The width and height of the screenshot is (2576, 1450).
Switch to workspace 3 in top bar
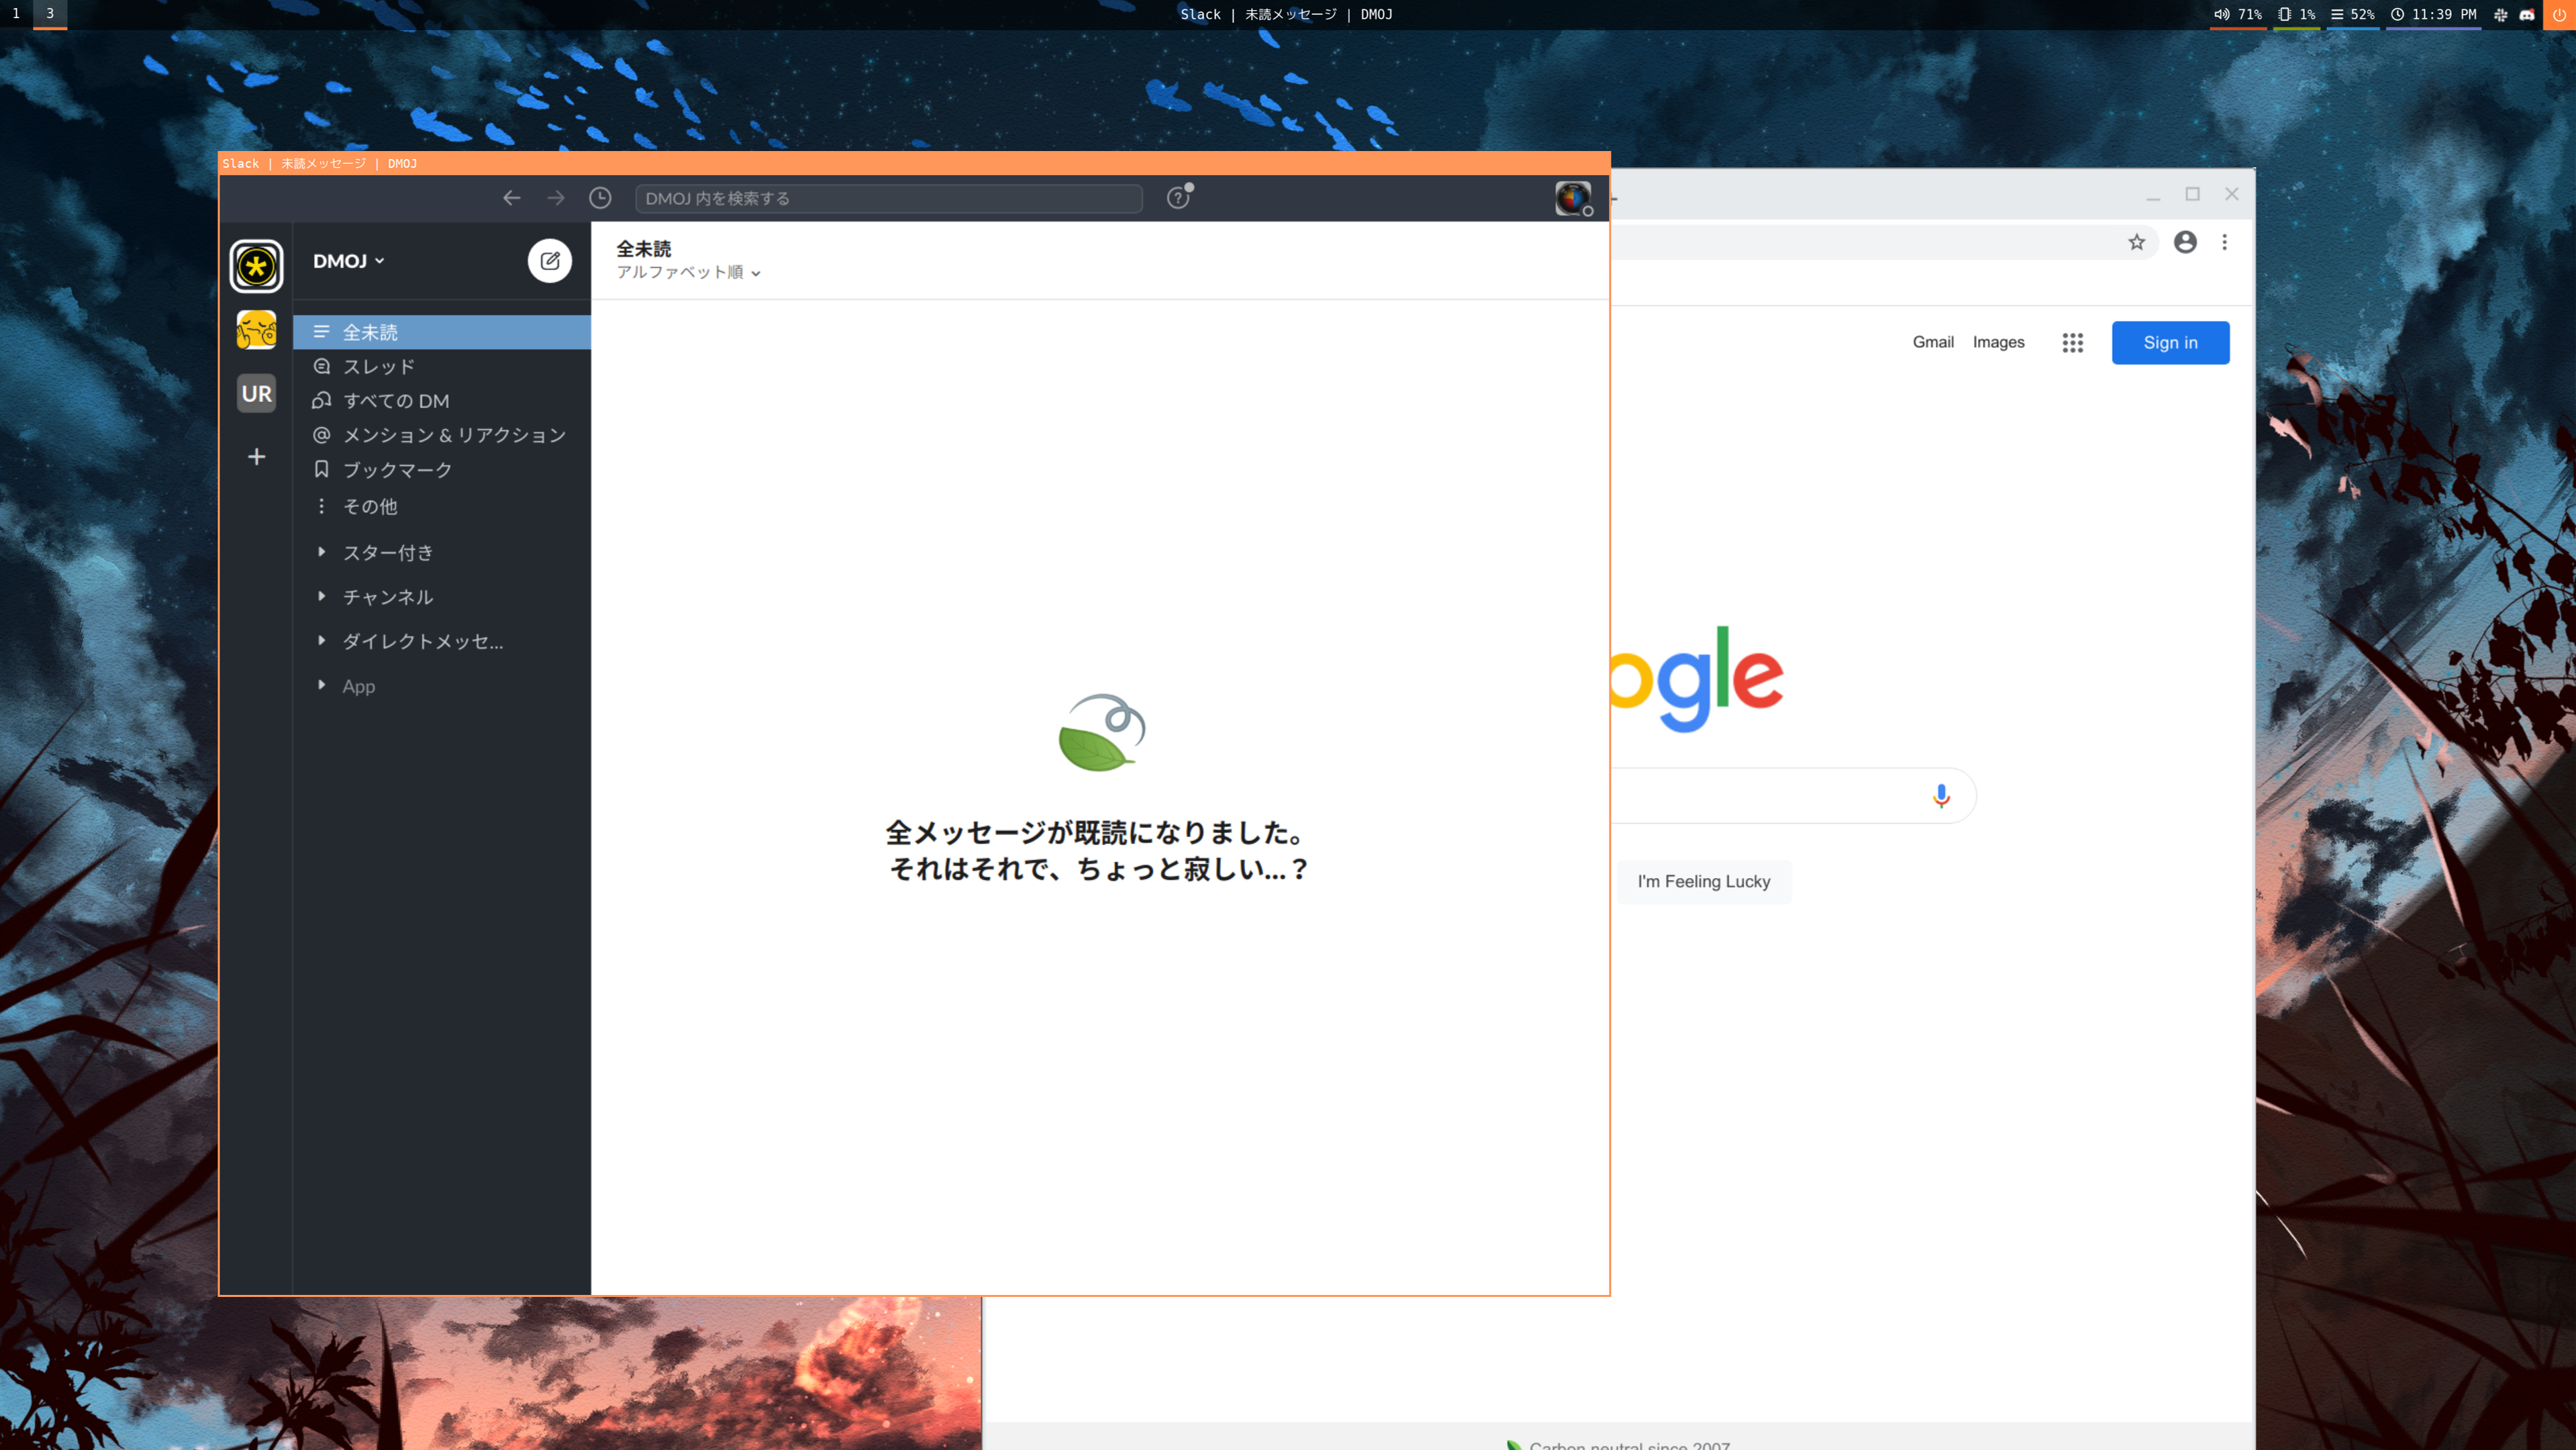click(x=50, y=14)
